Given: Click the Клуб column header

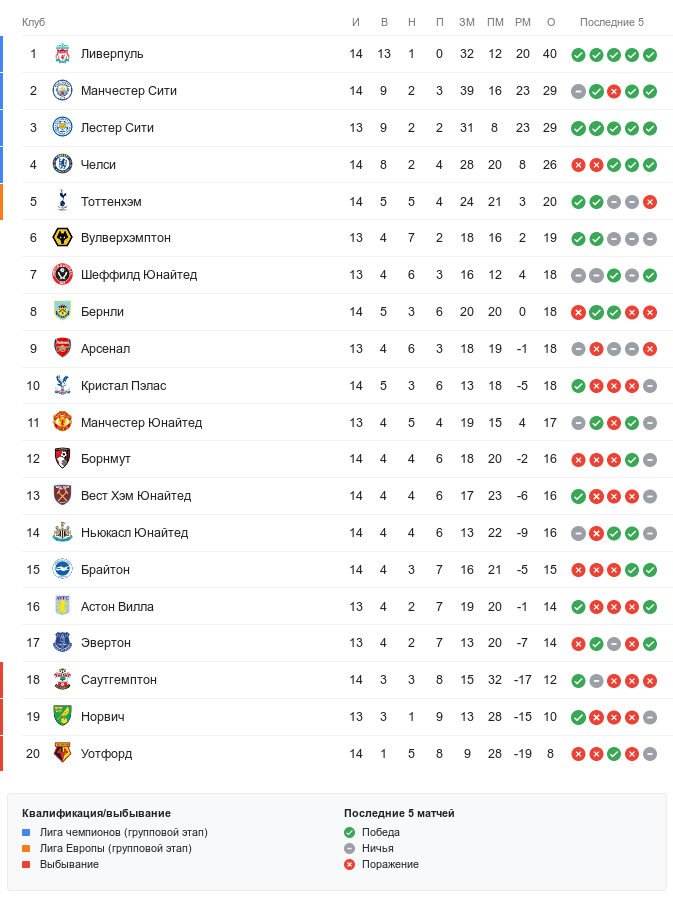Looking at the screenshot, I should [33, 22].
